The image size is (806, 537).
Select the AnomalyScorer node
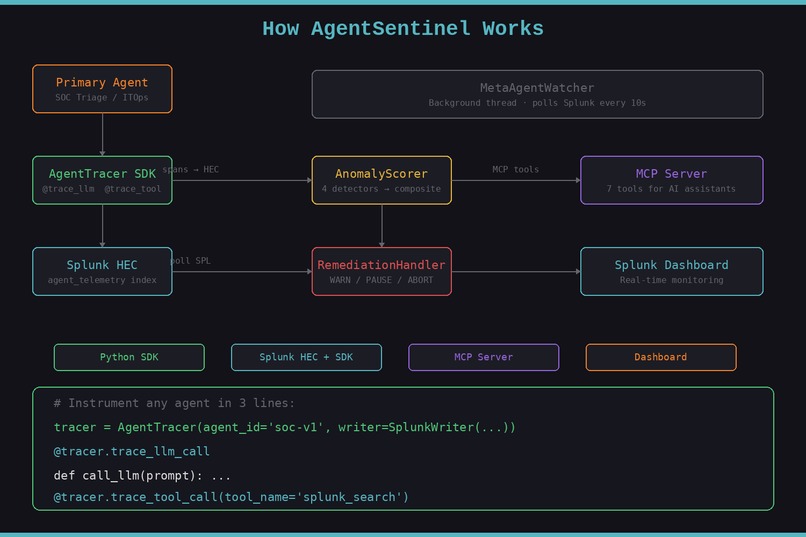381,180
